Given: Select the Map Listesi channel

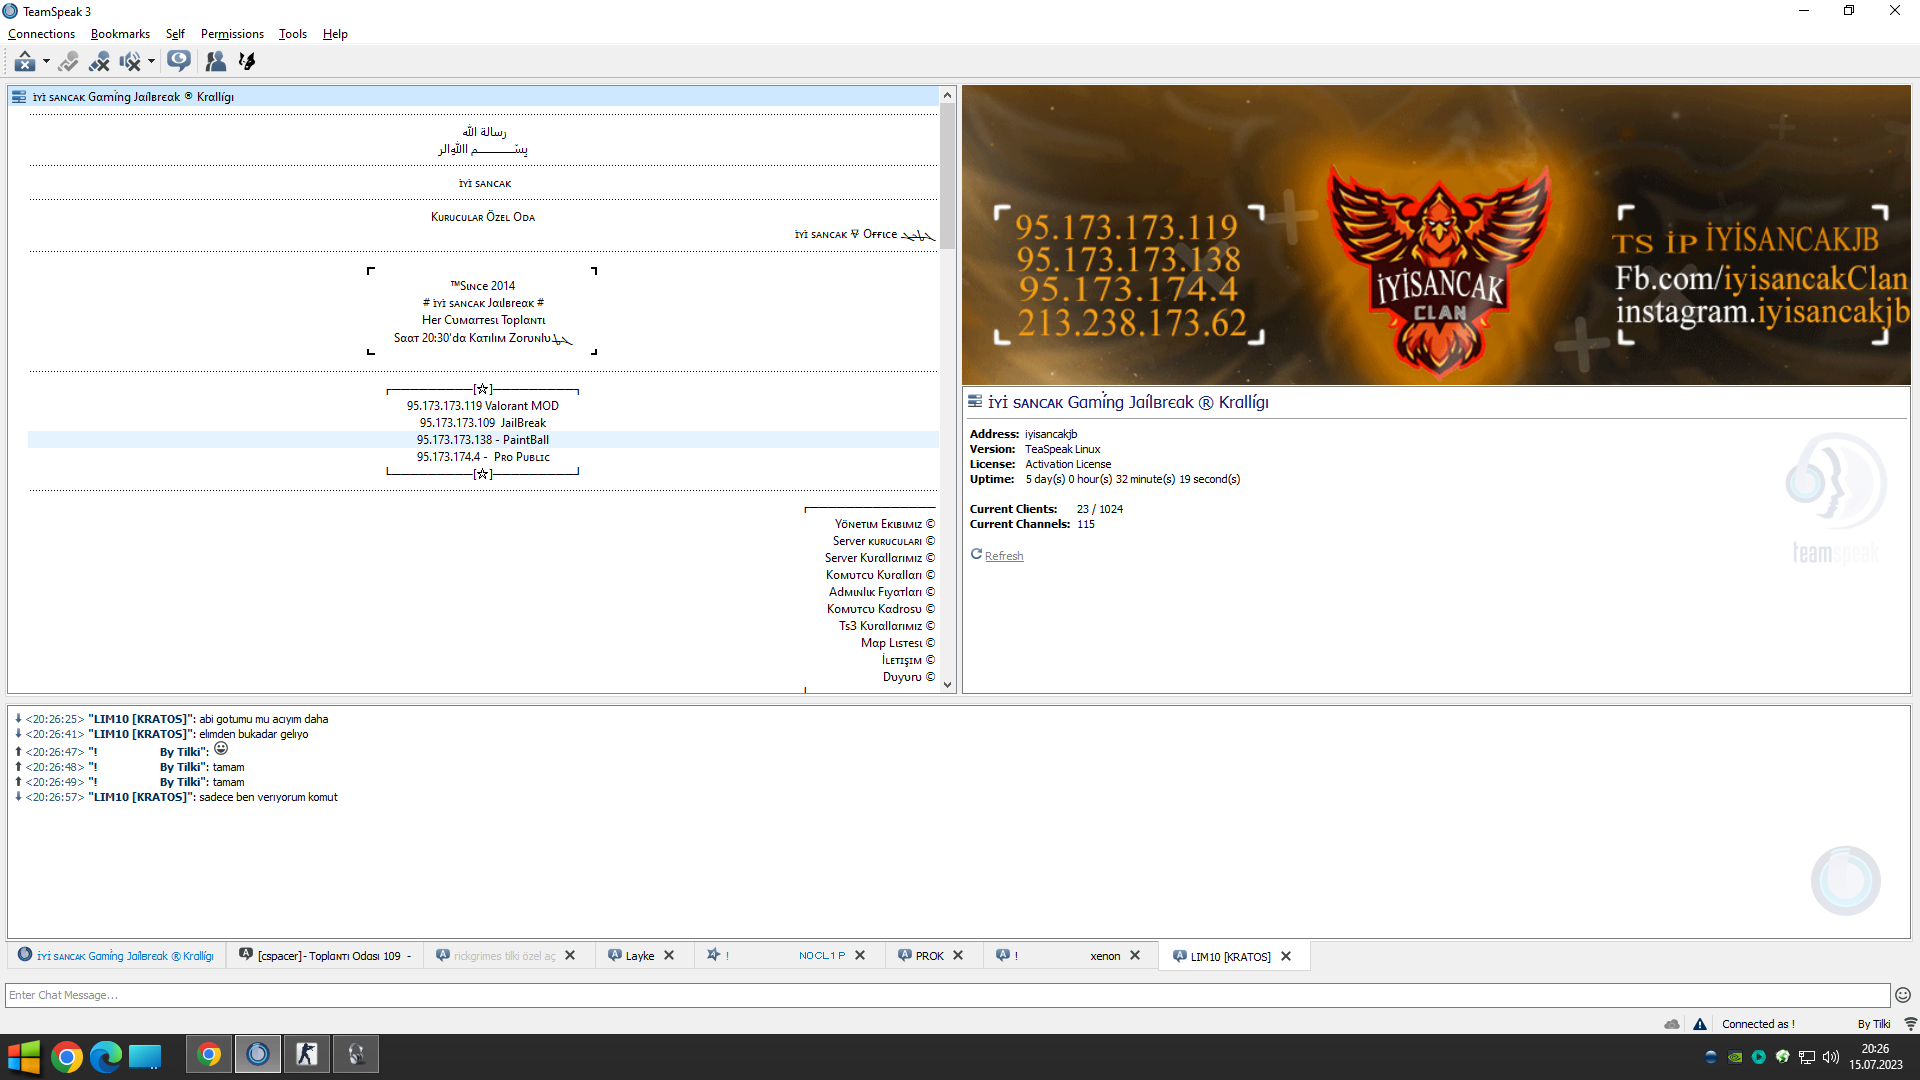Looking at the screenshot, I should (483, 643).
